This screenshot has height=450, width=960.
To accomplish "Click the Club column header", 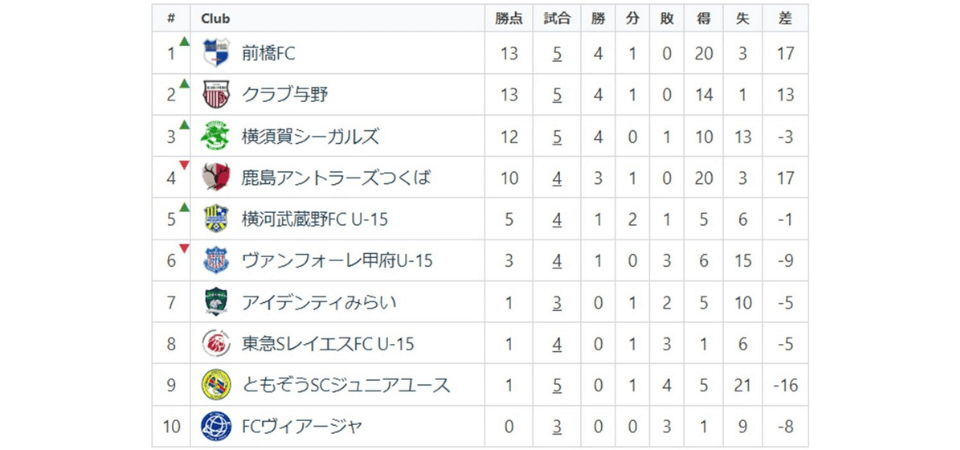I will pyautogui.click(x=215, y=18).
